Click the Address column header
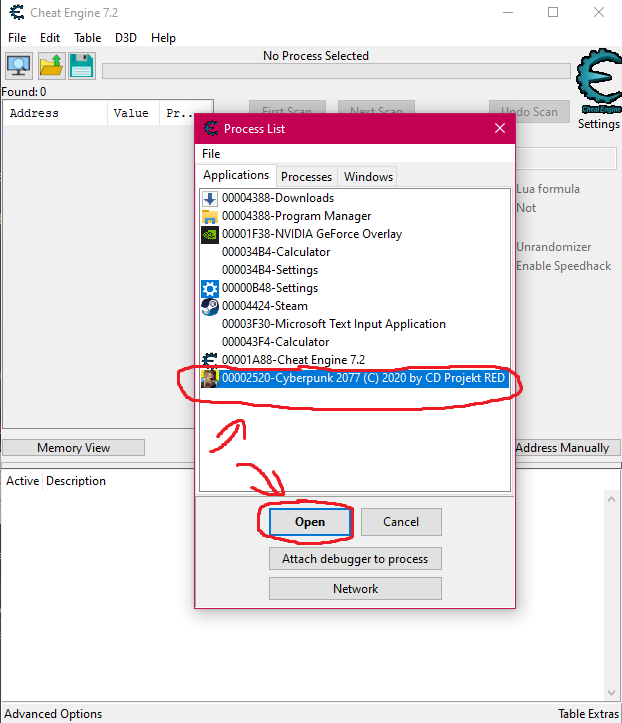The image size is (622, 723). click(x=55, y=113)
